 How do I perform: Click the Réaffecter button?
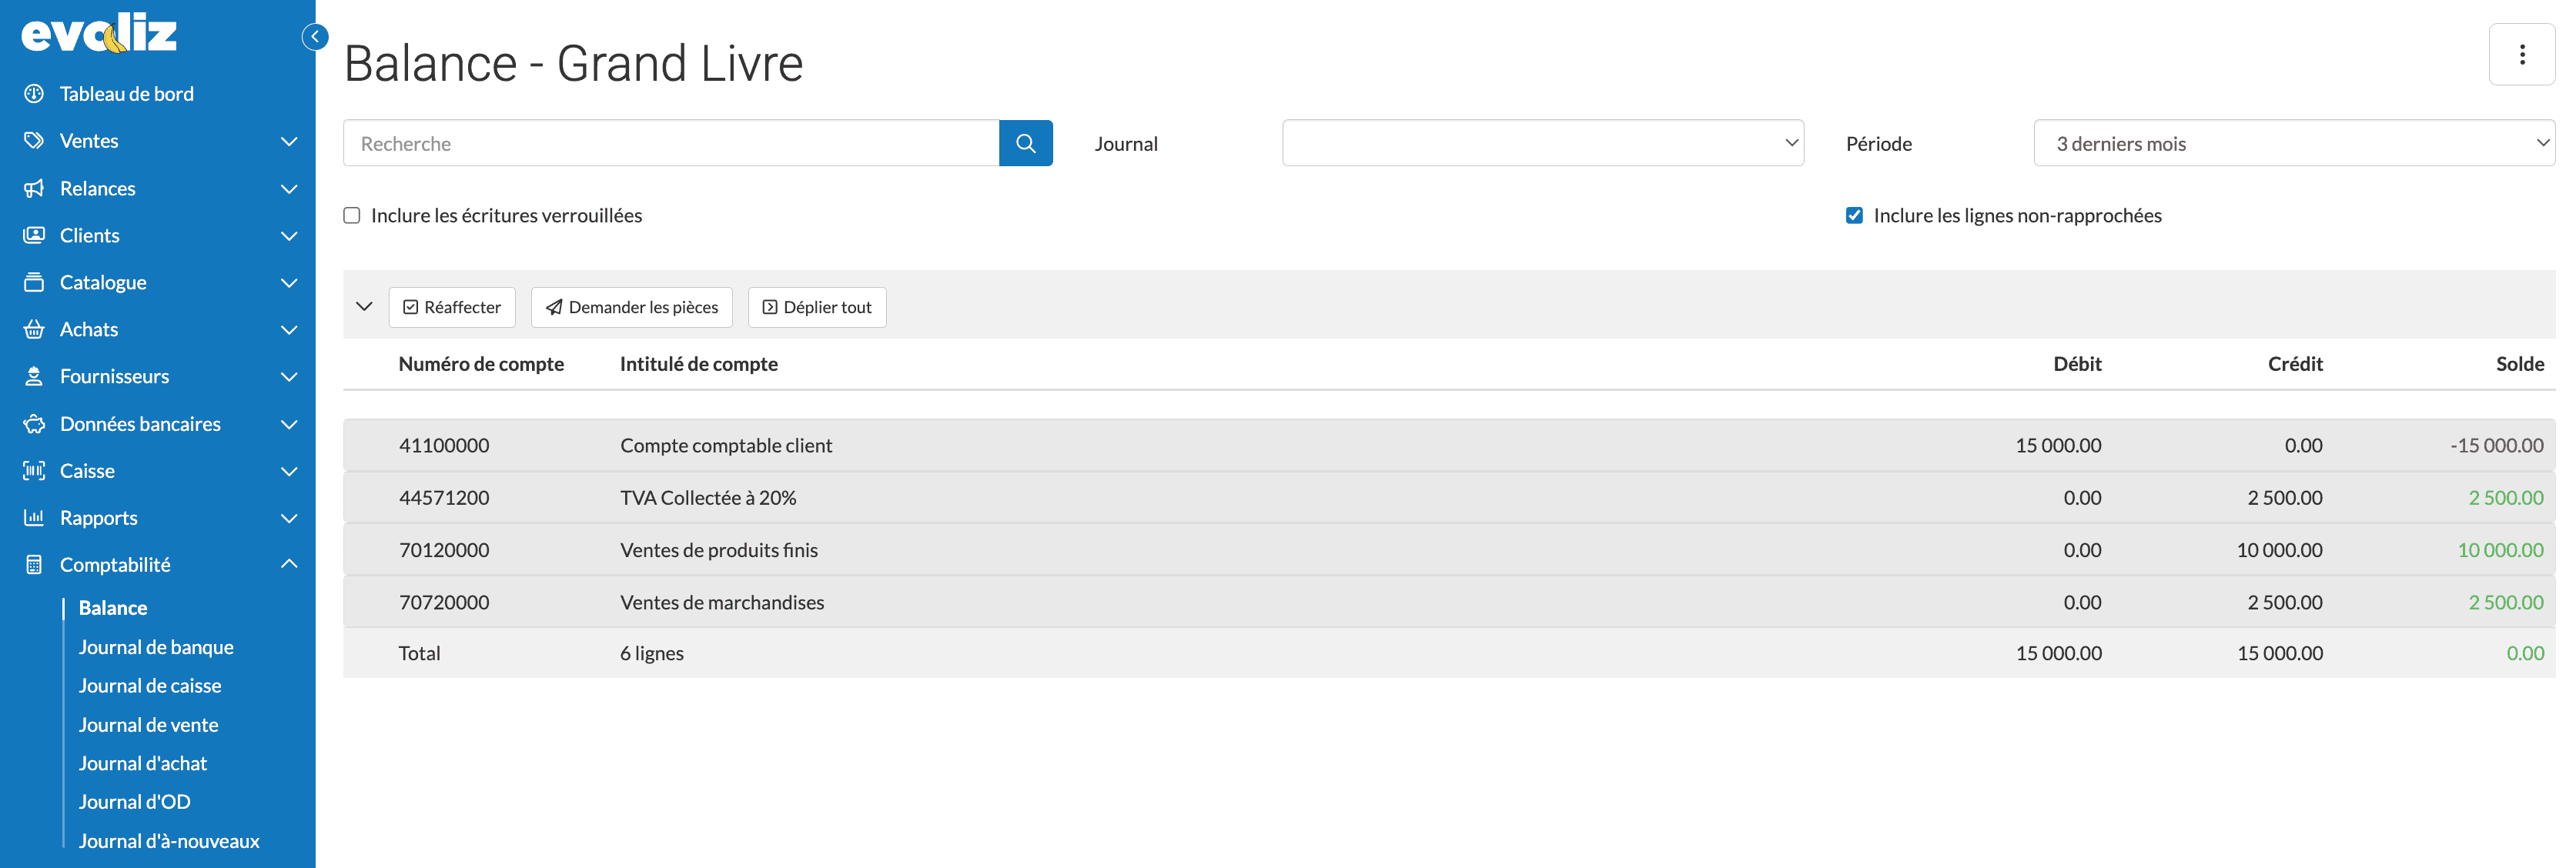(452, 307)
